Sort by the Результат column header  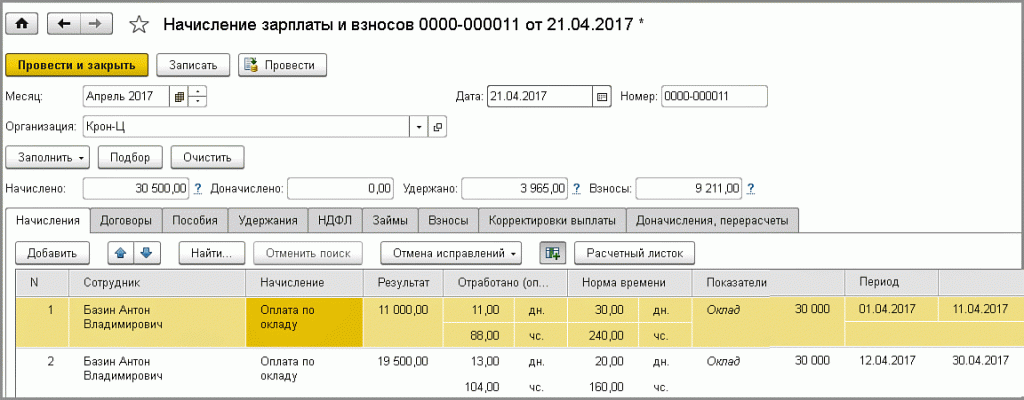pos(403,282)
